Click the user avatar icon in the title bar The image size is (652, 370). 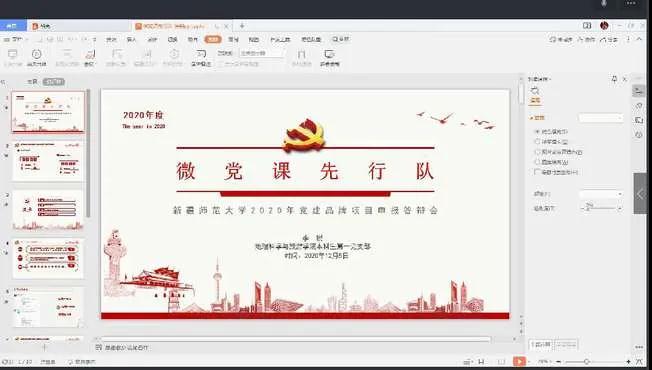coord(604,26)
